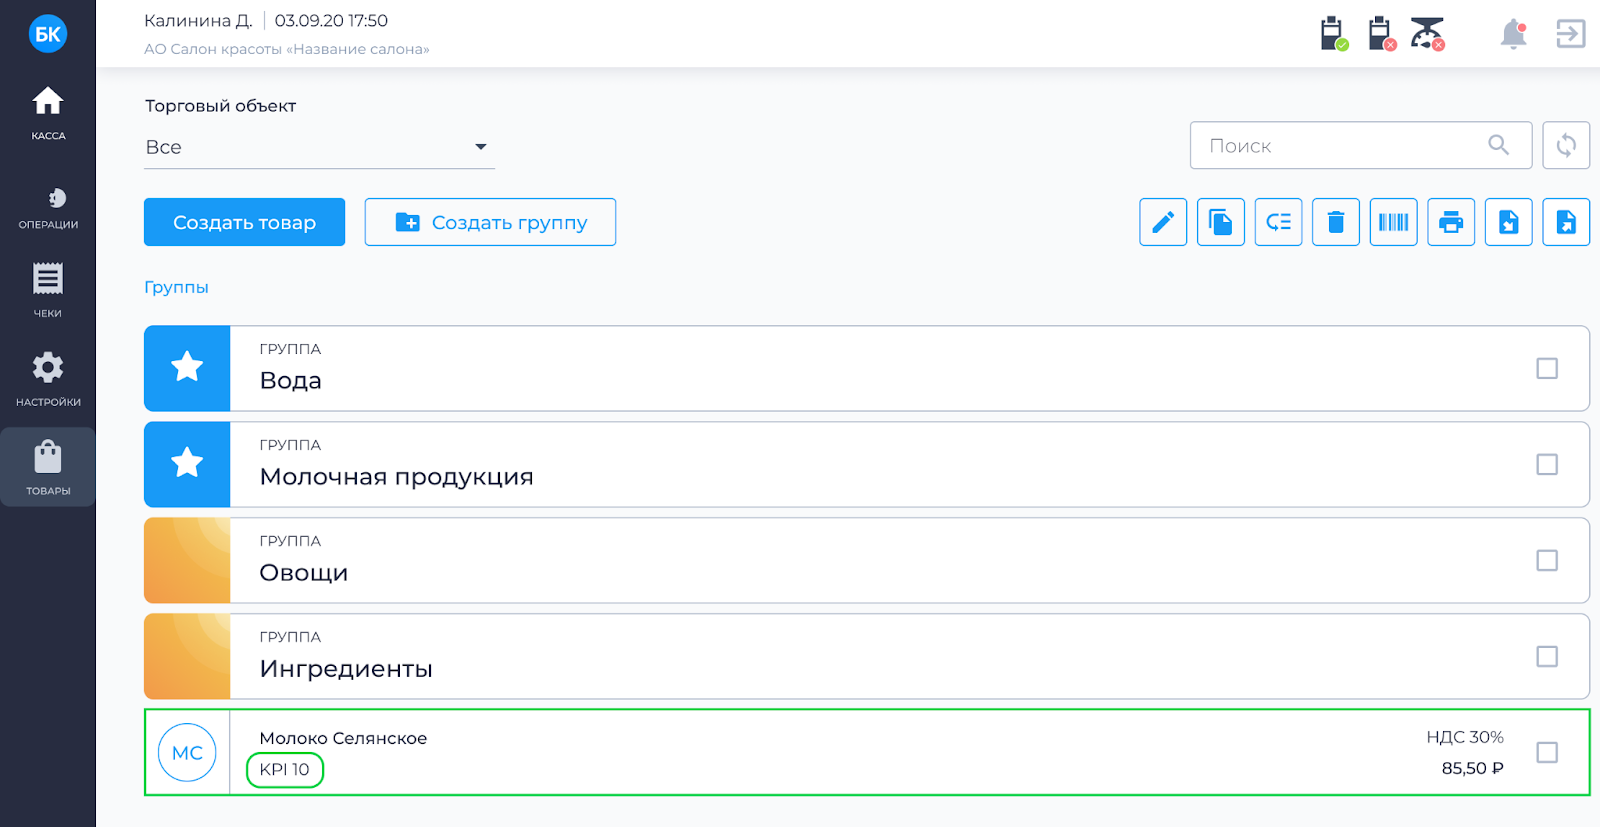1600x827 pixels.
Task: Click the orange Овощи group tile
Action: point(187,561)
